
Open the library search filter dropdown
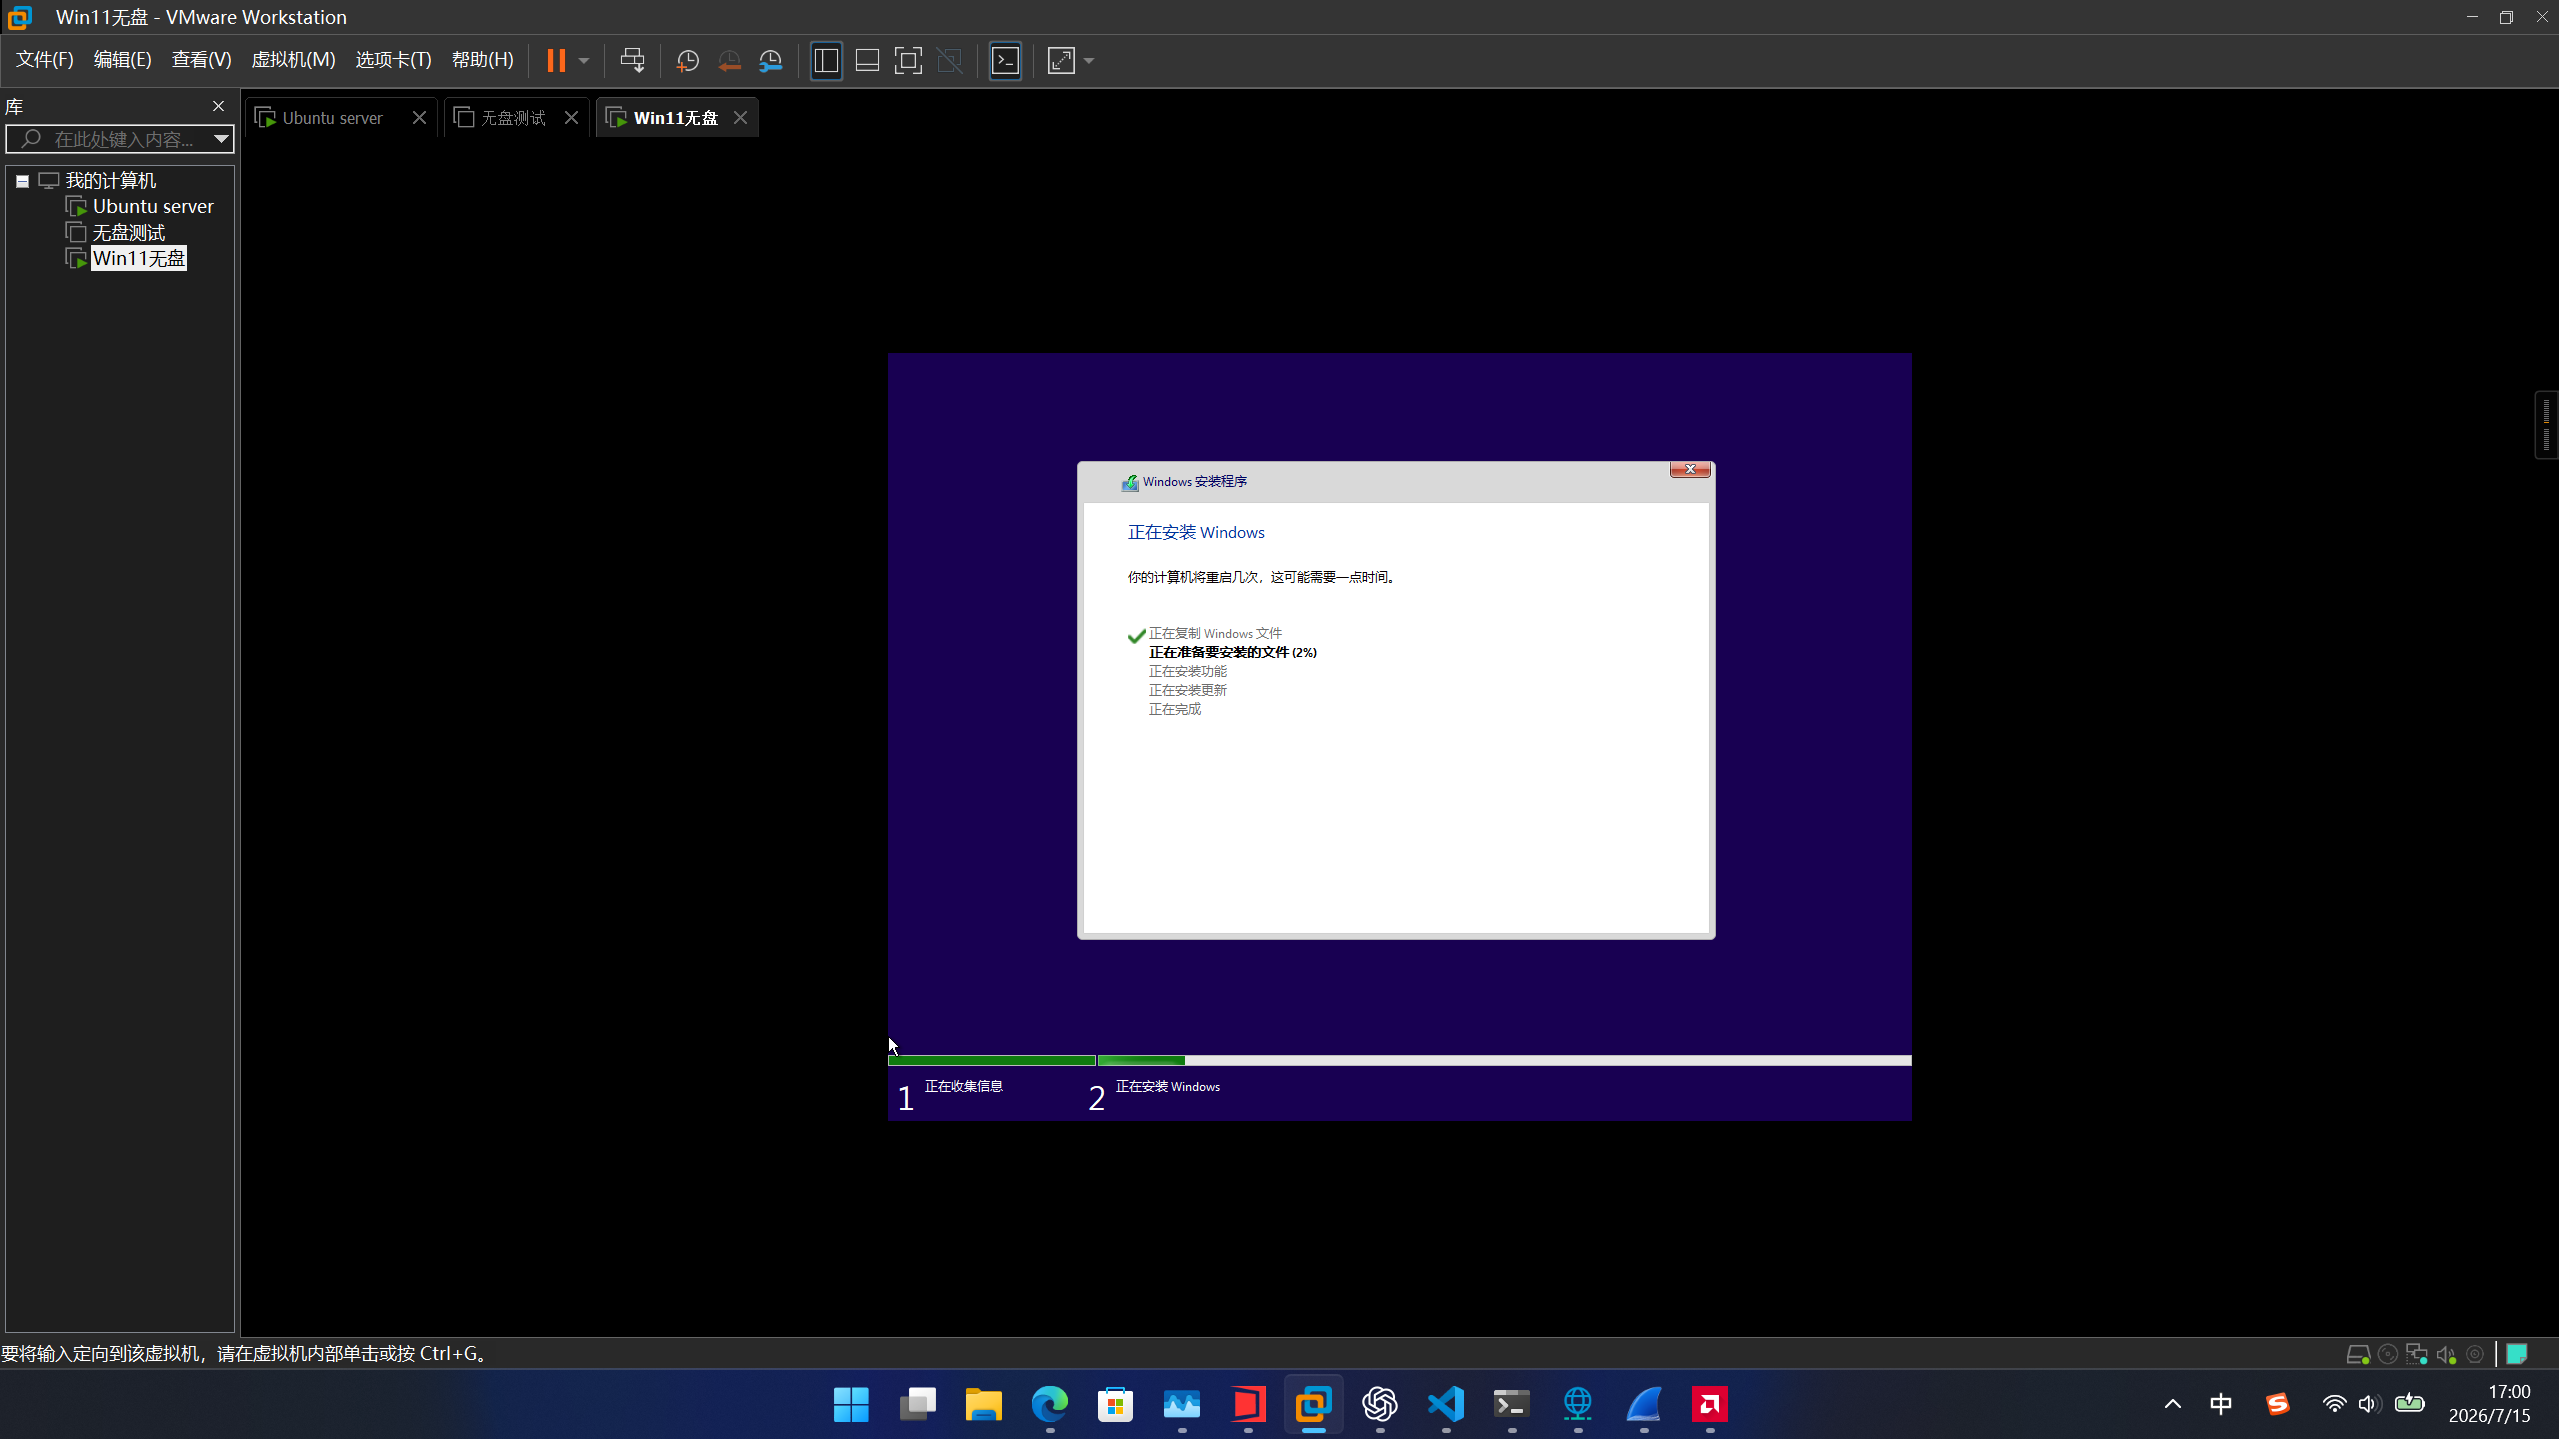[x=221, y=139]
